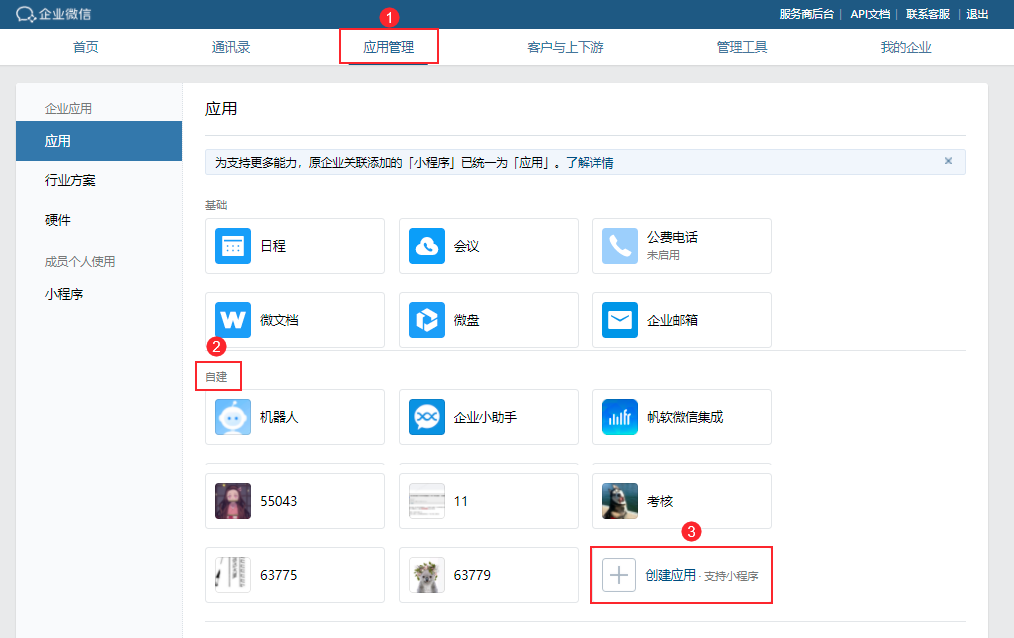Click the 微盘 app name
Viewport: 1014px width, 638px height.
point(466,320)
